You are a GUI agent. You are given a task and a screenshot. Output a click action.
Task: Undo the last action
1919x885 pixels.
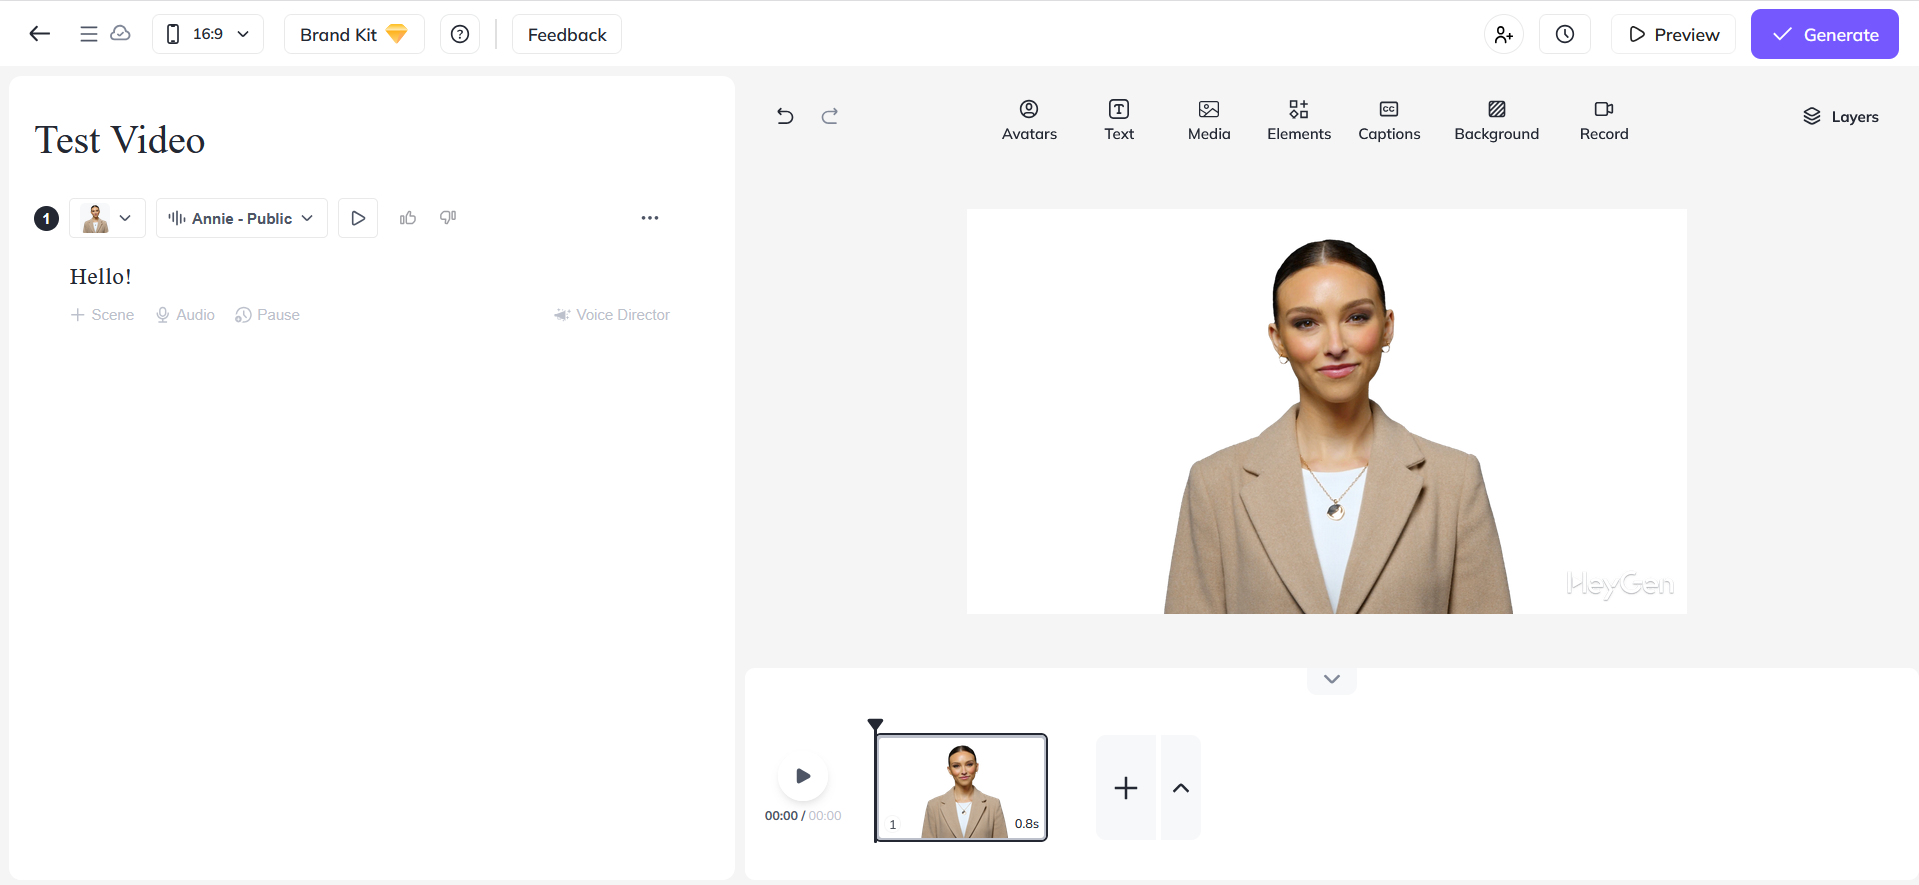[x=785, y=116]
